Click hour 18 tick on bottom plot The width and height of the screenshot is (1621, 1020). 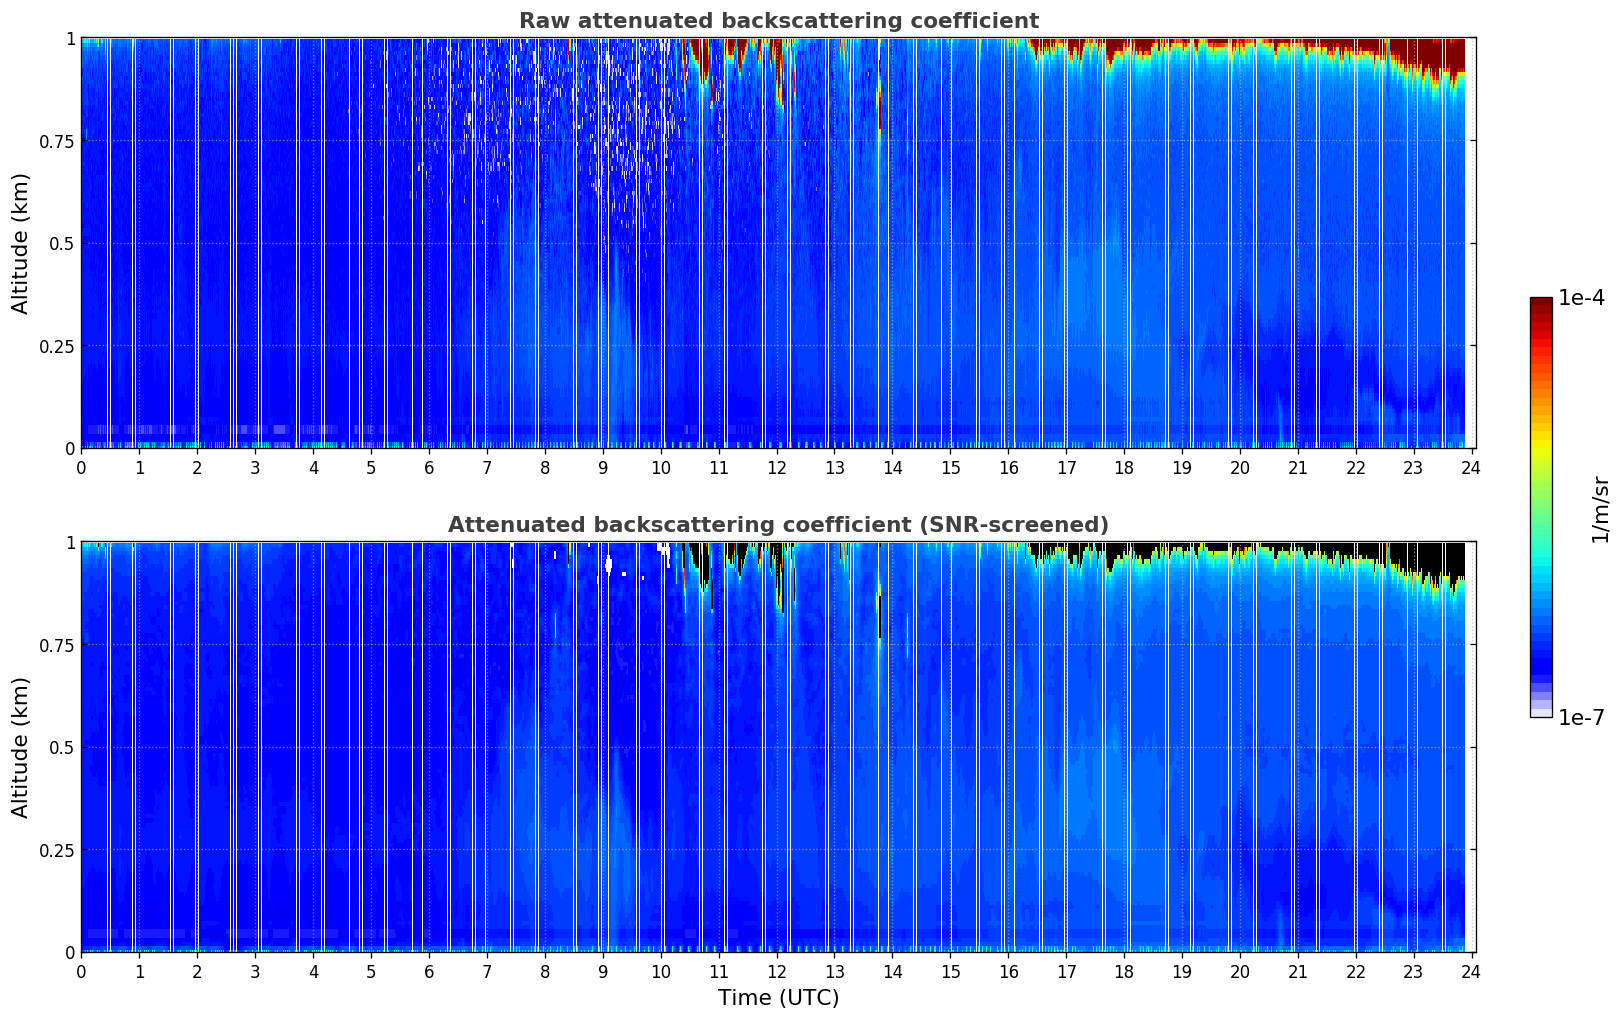(1124, 972)
